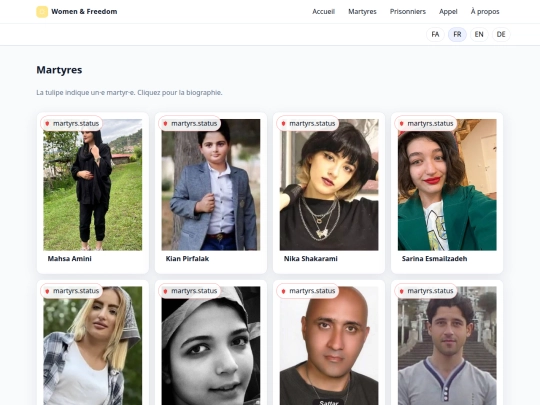Open the À propos page
The width and height of the screenshot is (540, 405).
(x=485, y=12)
